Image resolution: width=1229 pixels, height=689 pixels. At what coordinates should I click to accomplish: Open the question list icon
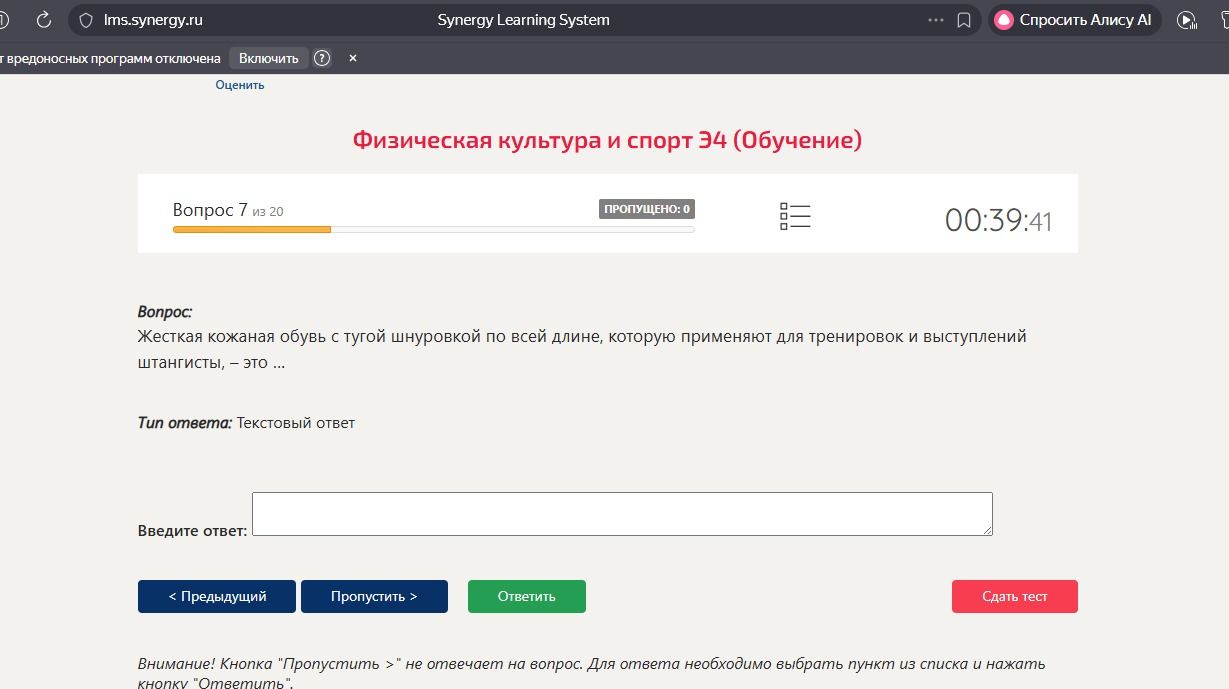(x=795, y=216)
